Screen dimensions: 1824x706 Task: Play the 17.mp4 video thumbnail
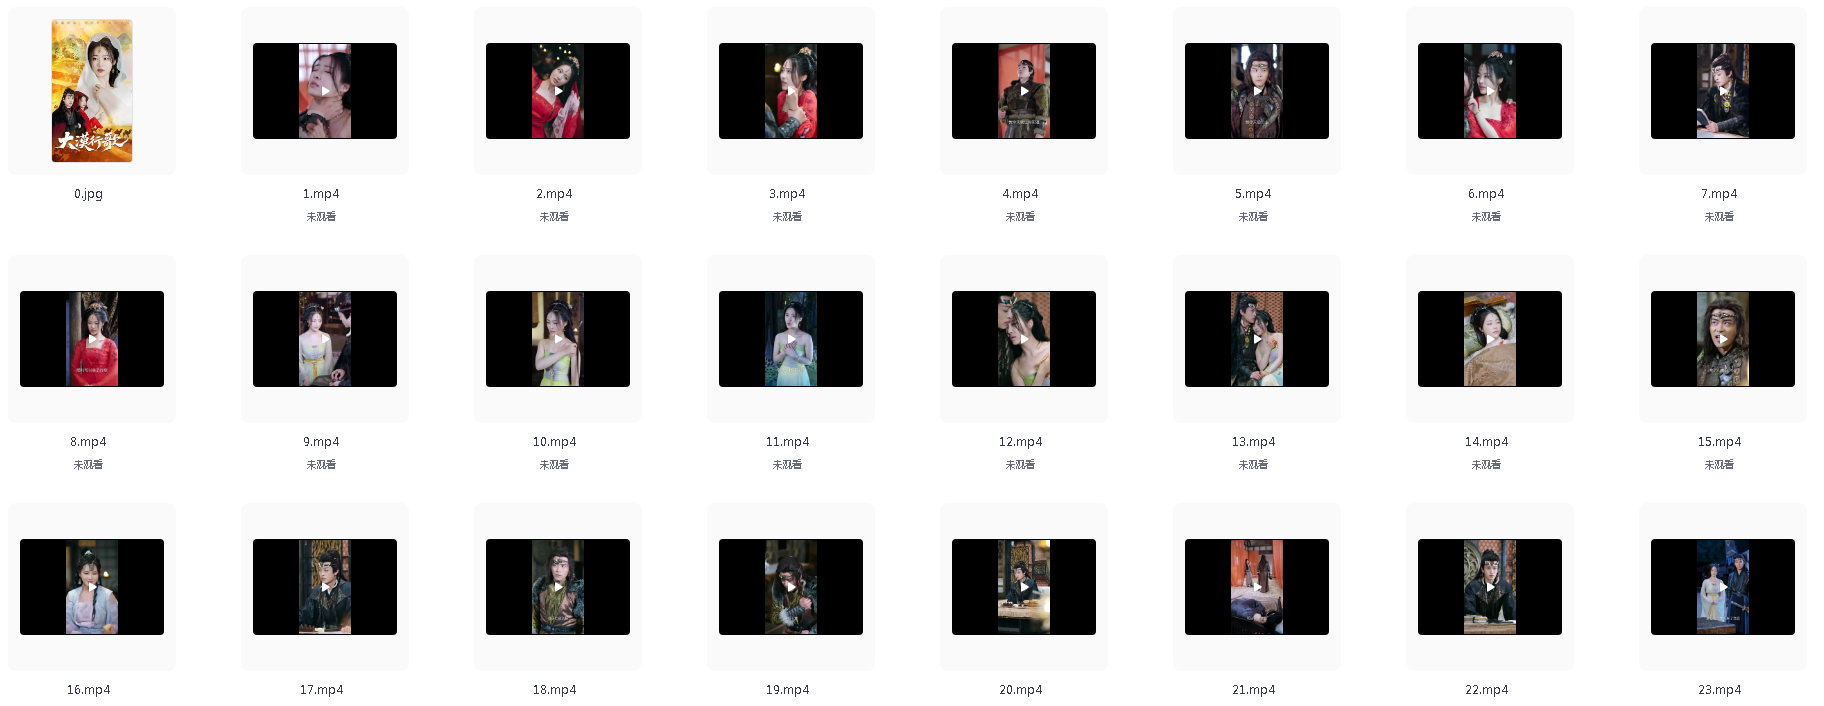[x=325, y=587]
